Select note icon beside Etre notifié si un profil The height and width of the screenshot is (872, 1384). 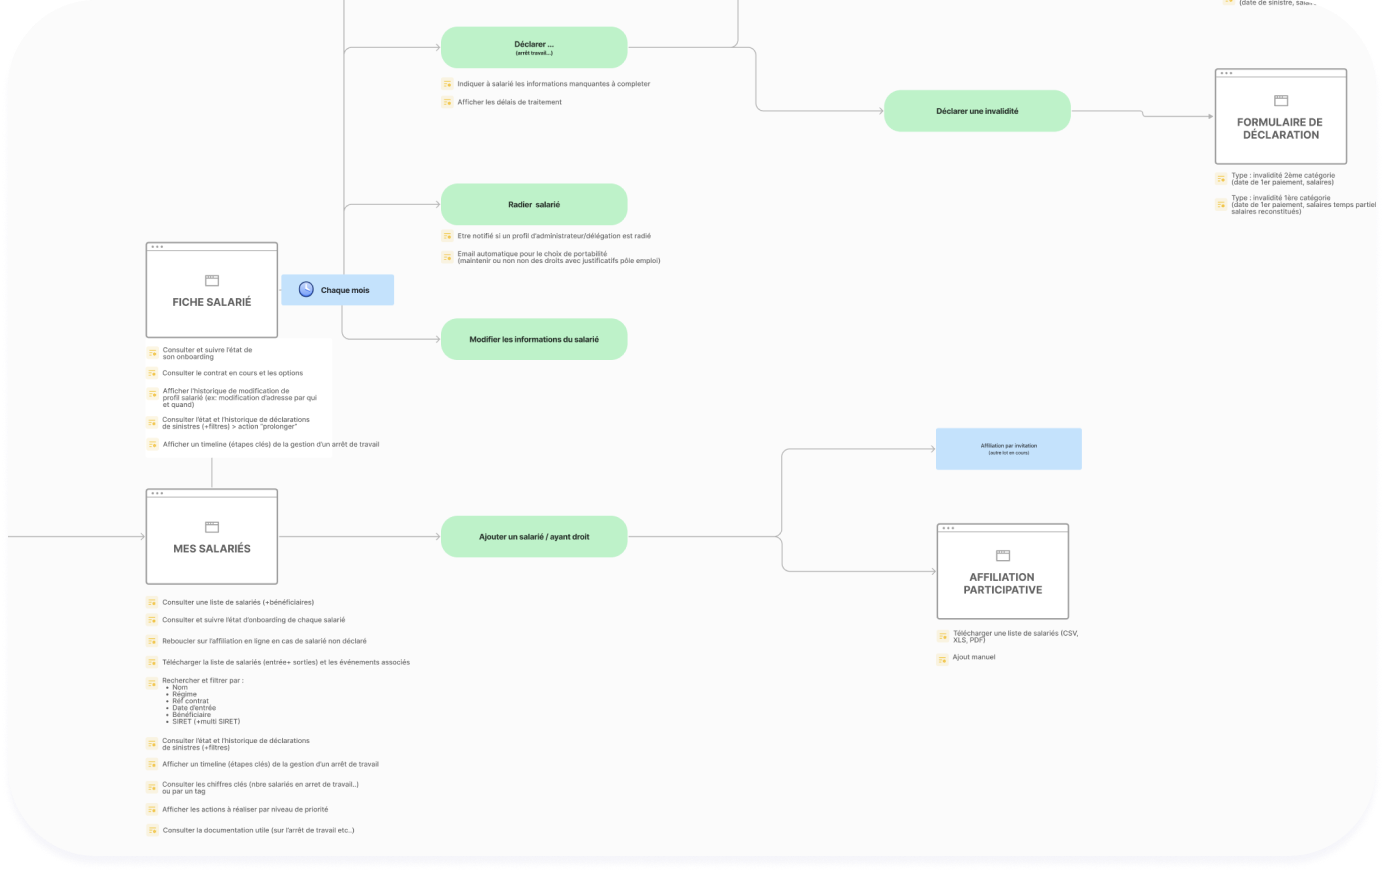click(447, 236)
